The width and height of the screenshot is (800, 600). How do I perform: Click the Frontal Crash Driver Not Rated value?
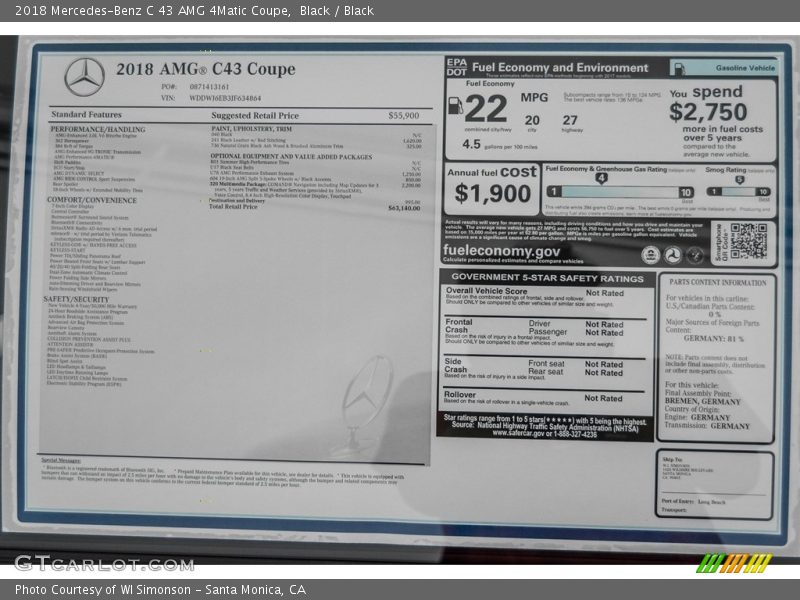(604, 324)
